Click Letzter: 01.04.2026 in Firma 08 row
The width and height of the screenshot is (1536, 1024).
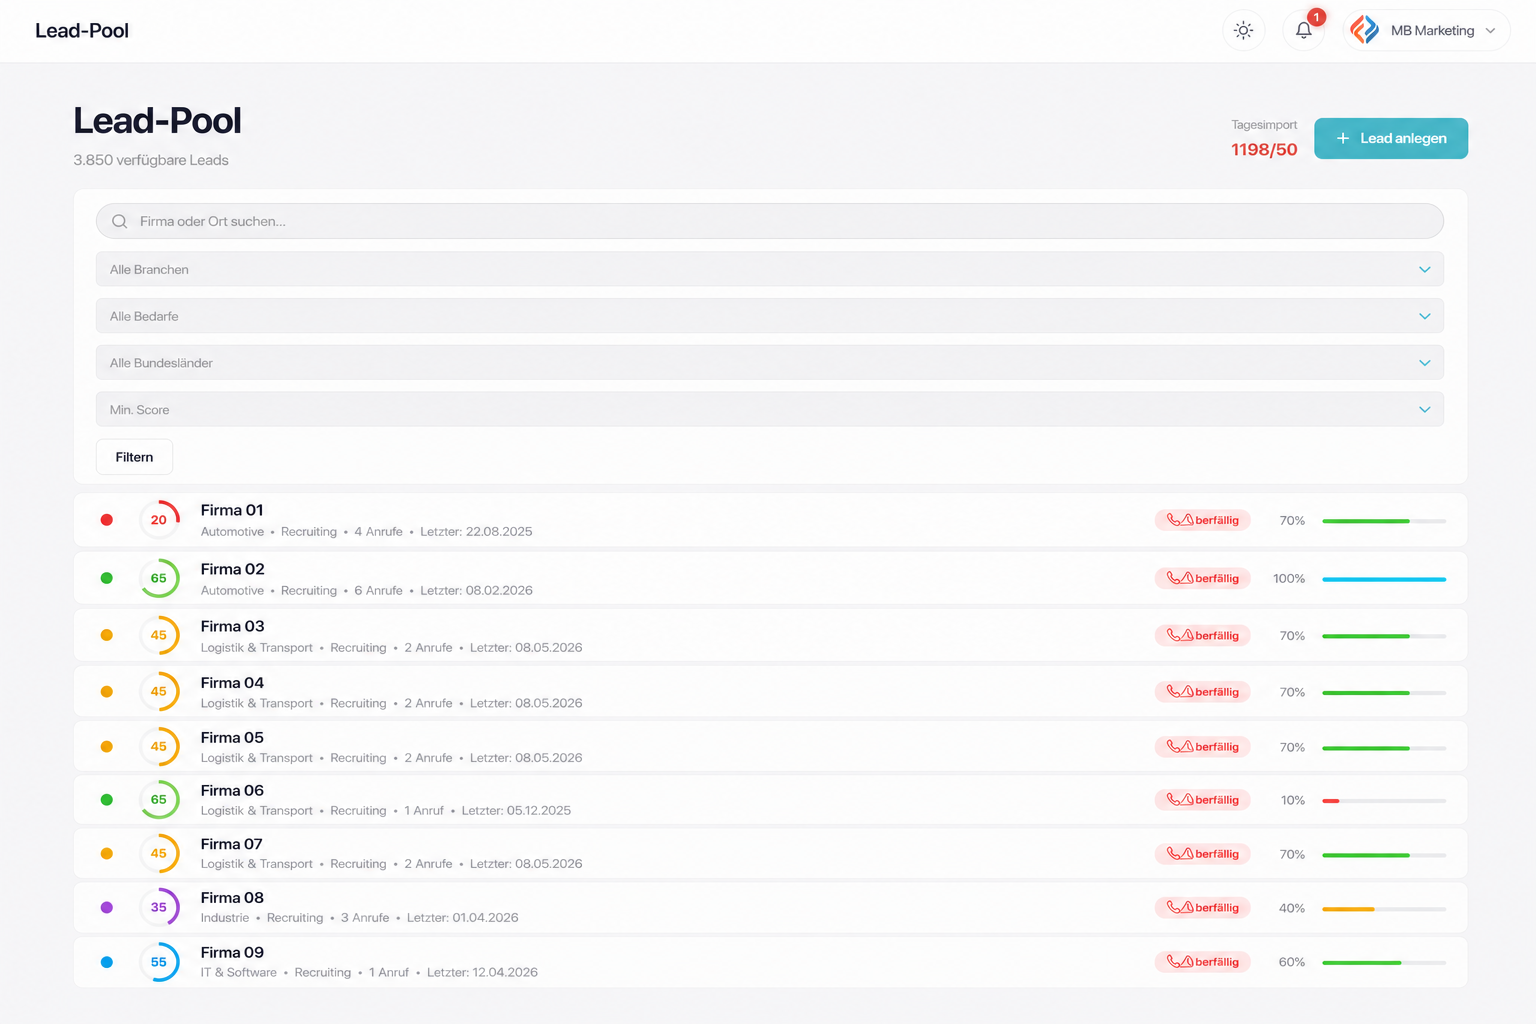pos(463,918)
